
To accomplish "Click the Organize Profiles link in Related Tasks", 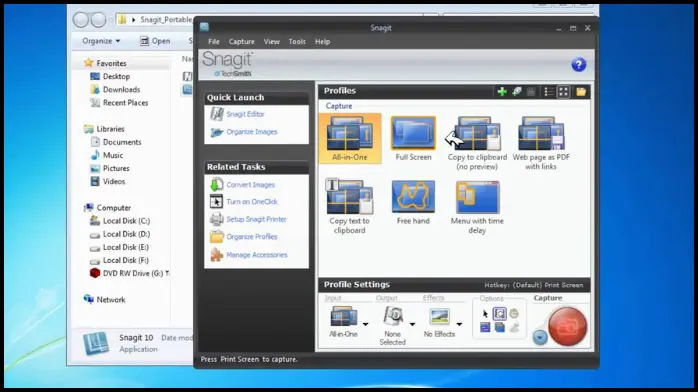I will pos(252,237).
